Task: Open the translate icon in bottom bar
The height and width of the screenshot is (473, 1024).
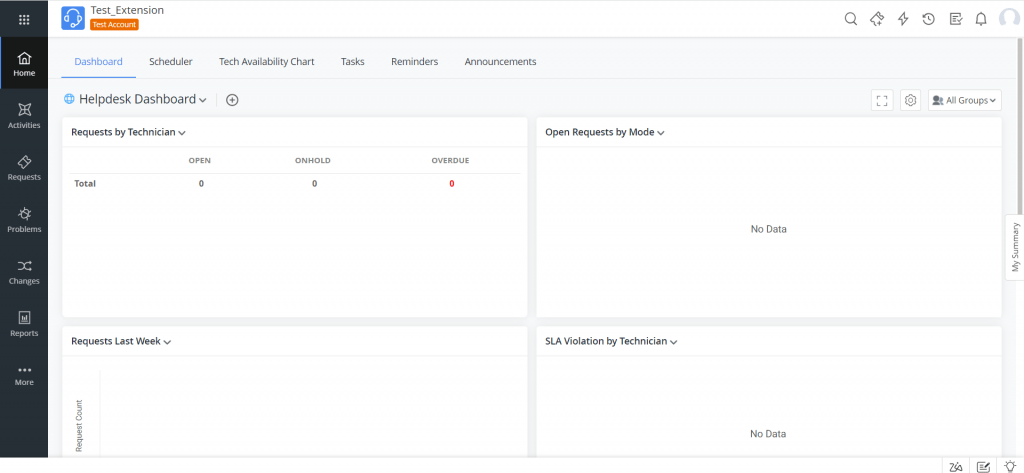Action: click(x=956, y=466)
